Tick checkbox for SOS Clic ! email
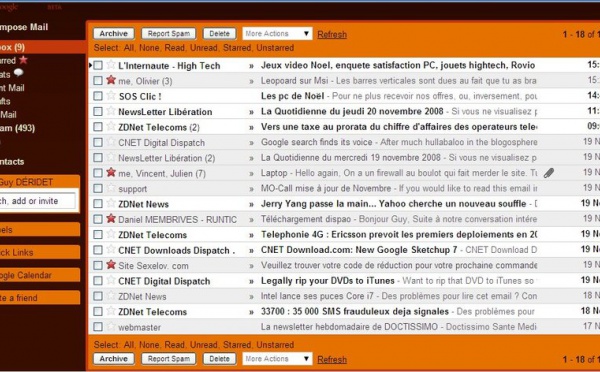 click(x=98, y=96)
